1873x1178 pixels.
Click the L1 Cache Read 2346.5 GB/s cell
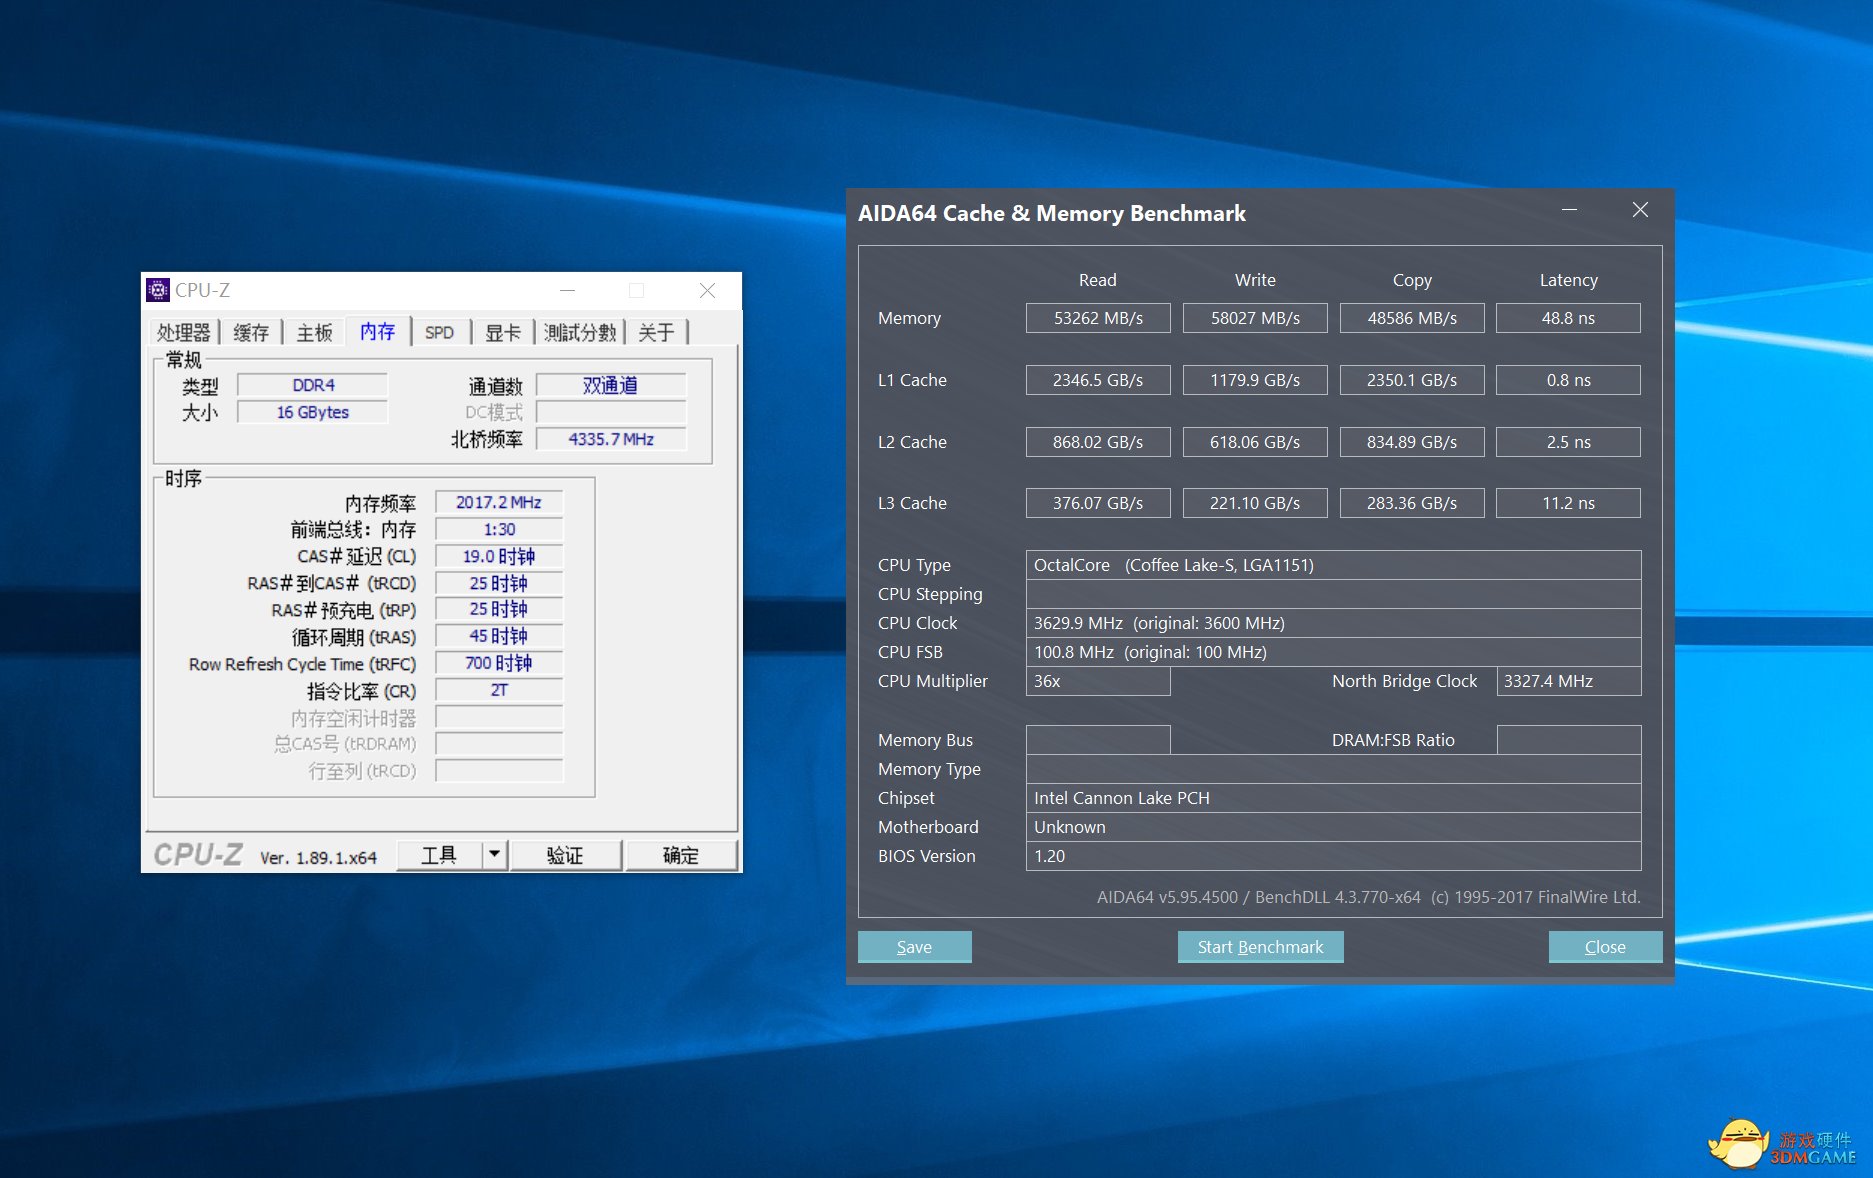1098,380
